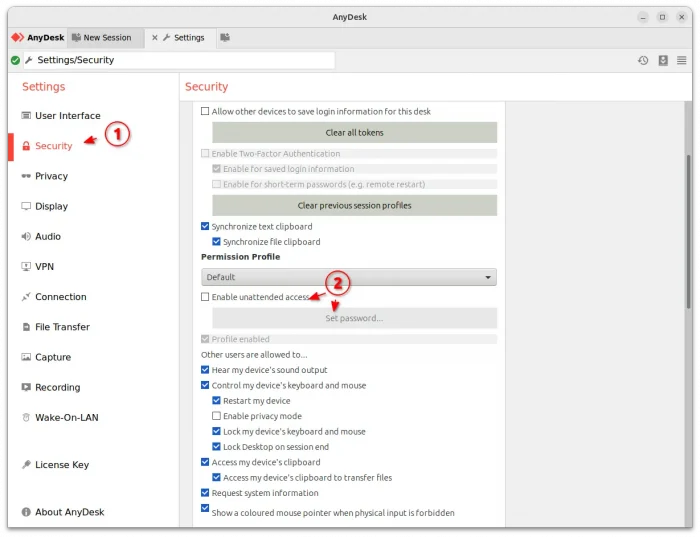
Task: Click the AnyDesk logo icon
Action: pos(17,37)
